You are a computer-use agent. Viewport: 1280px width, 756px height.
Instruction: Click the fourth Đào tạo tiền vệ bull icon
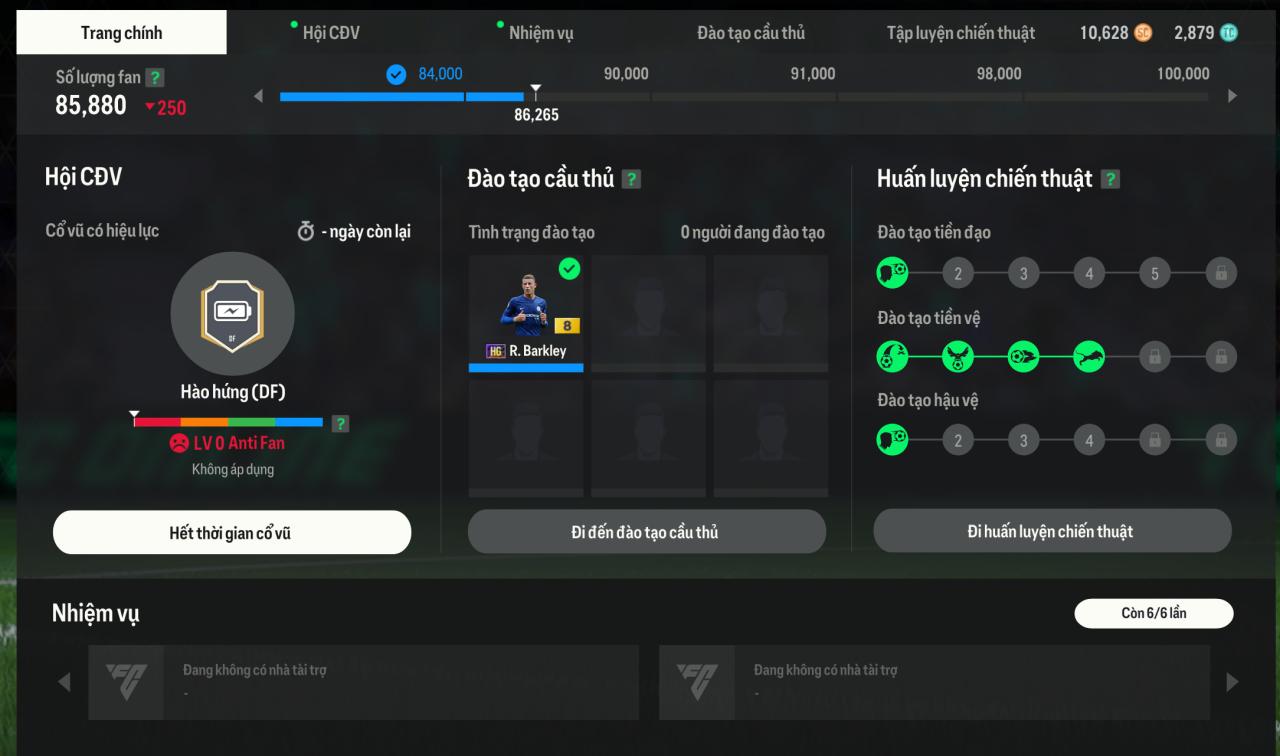point(1089,356)
